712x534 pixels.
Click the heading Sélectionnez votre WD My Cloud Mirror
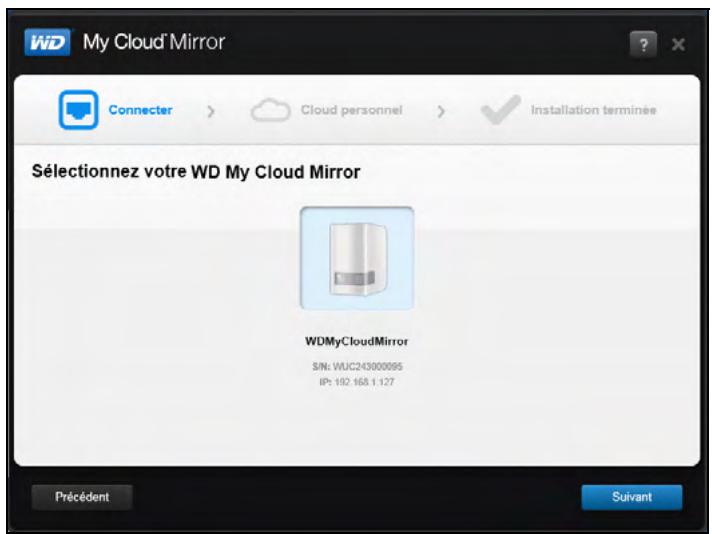pos(196,172)
